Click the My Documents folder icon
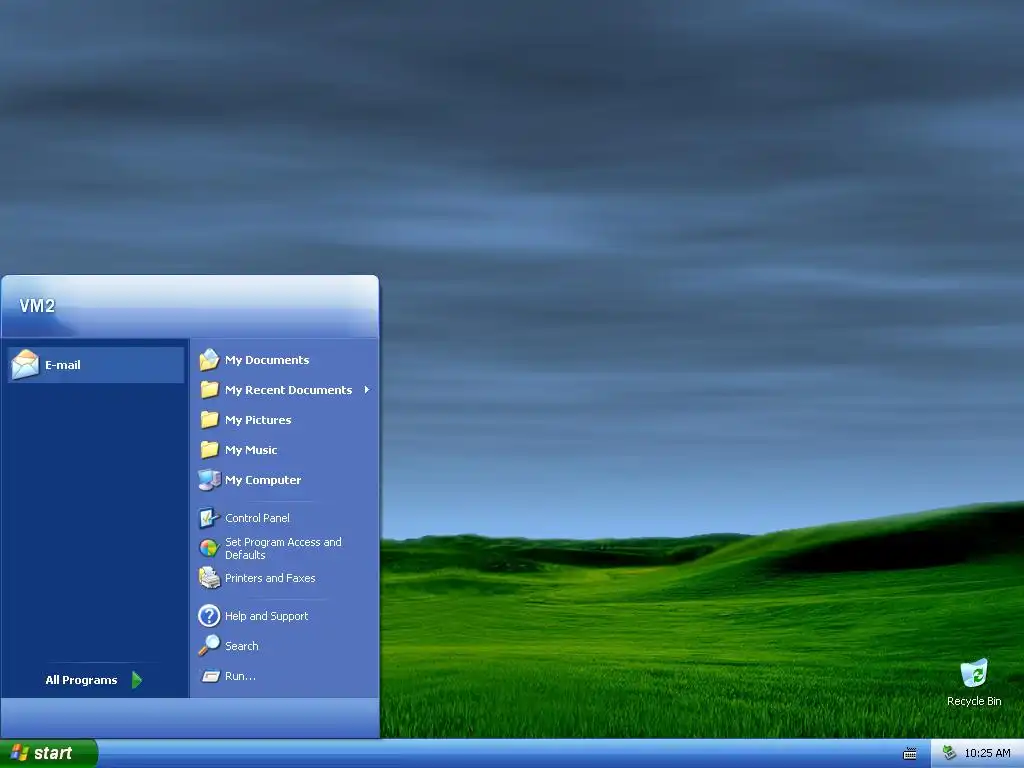The image size is (1024, 768). [x=209, y=360]
